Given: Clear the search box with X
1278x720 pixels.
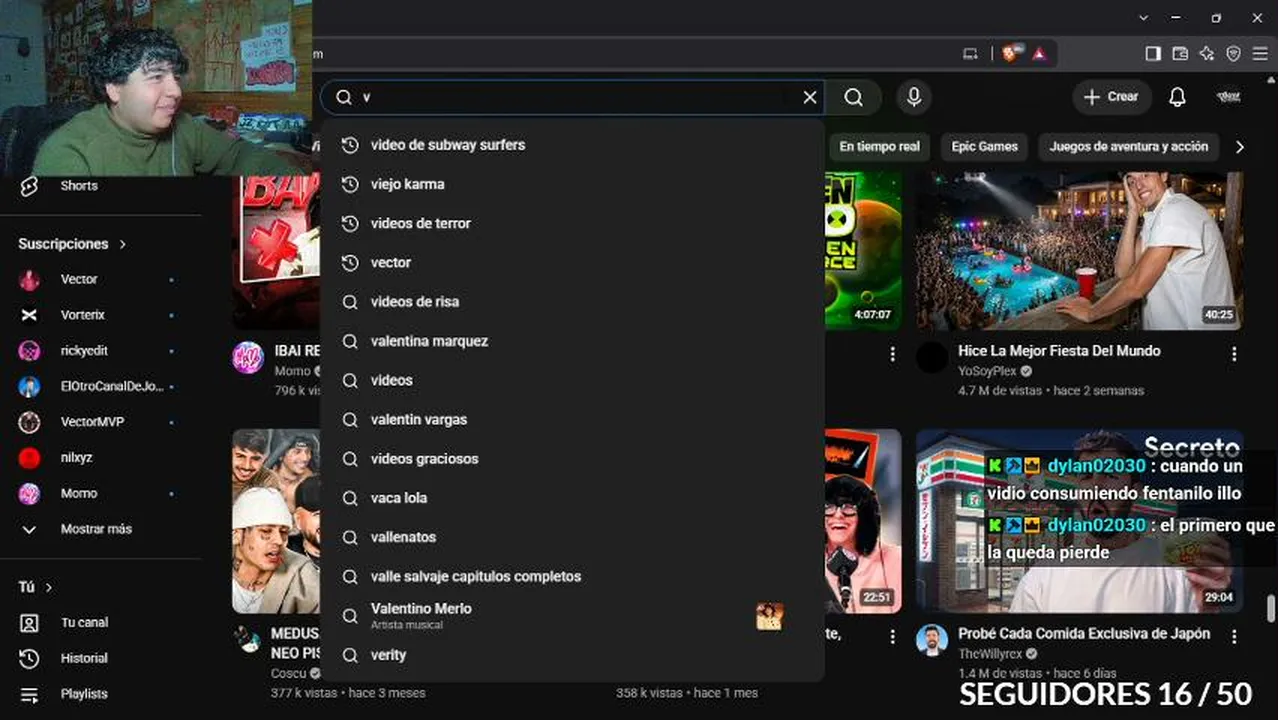Looking at the screenshot, I should tap(810, 97).
